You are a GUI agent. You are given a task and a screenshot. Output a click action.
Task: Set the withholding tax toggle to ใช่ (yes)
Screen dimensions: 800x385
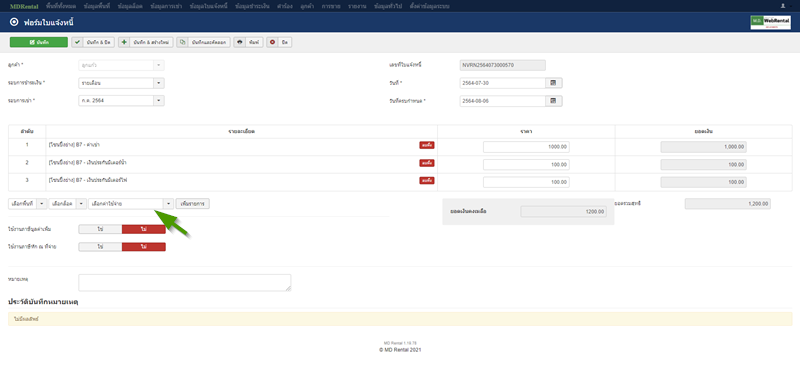pyautogui.click(x=101, y=247)
